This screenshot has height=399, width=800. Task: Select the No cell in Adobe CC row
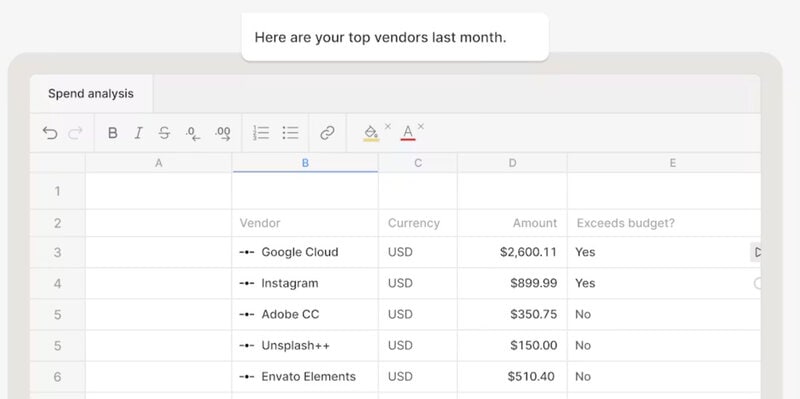664,314
